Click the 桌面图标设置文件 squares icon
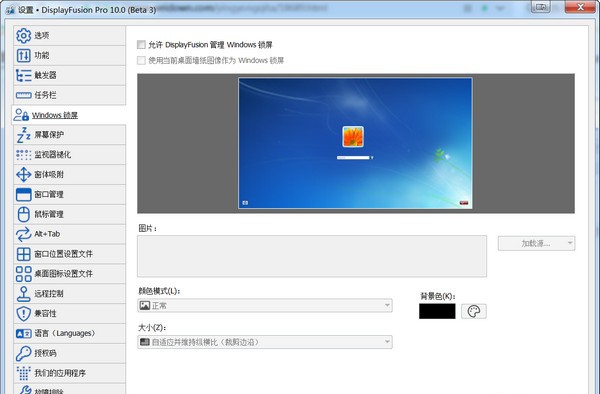 coord(23,274)
